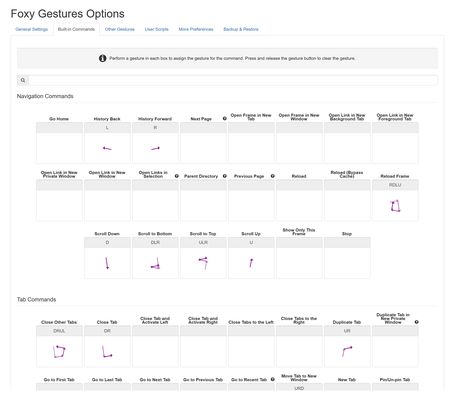Select the Reload Frame gesture box

(395, 200)
